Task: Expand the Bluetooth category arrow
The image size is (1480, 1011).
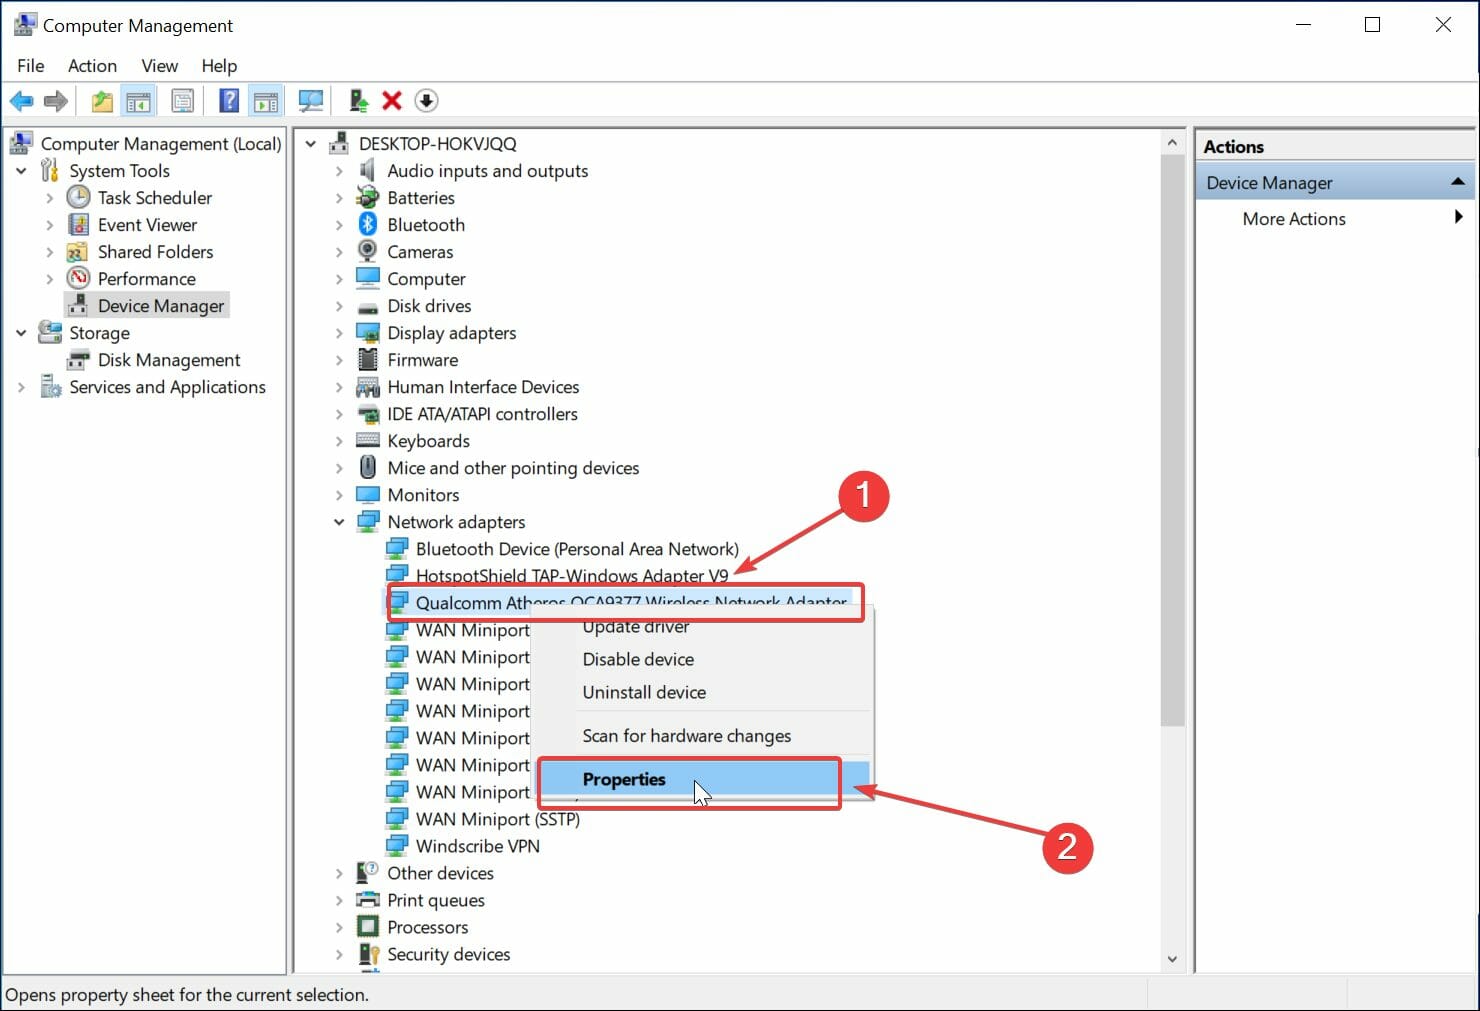Action: point(339,225)
